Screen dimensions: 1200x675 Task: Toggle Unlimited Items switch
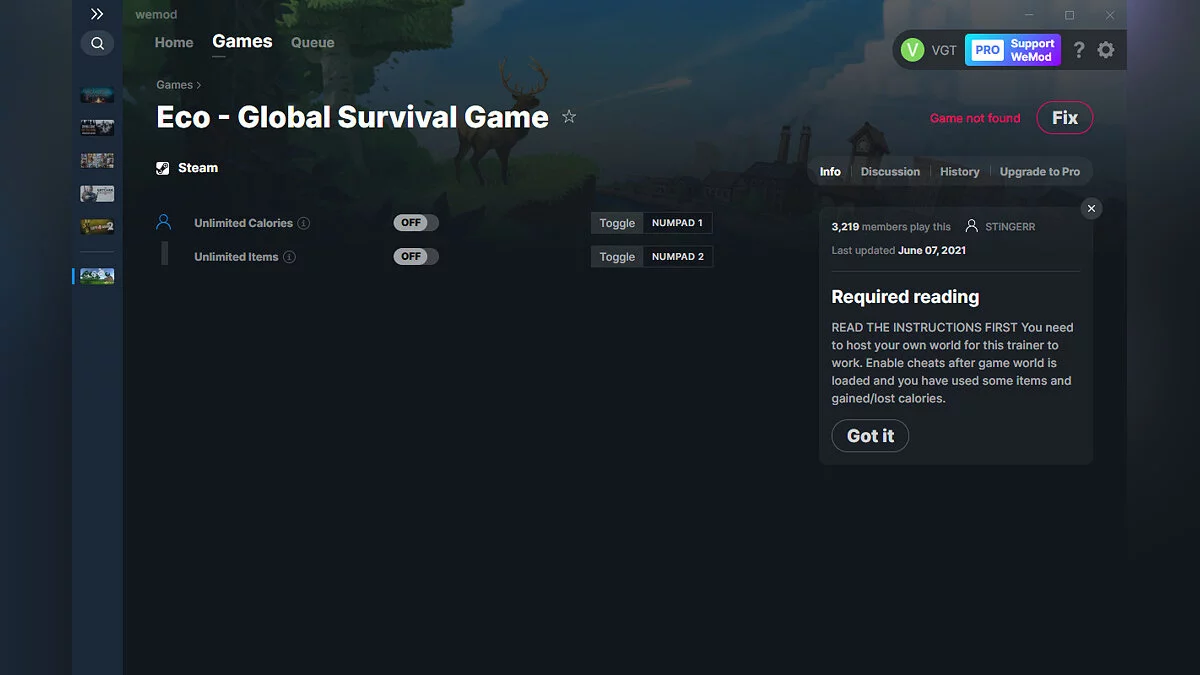click(x=416, y=257)
